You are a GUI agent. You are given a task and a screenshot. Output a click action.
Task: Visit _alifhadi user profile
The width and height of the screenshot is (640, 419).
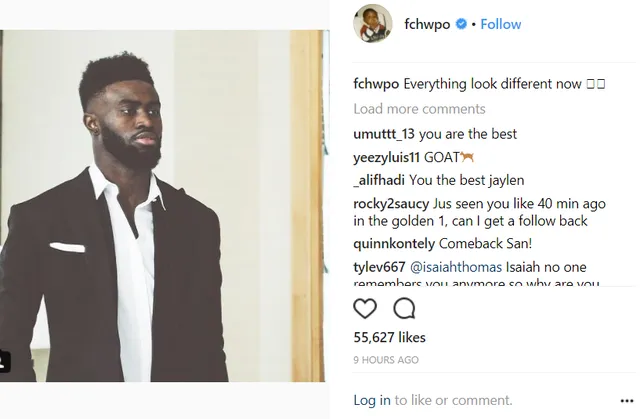[x=379, y=180]
